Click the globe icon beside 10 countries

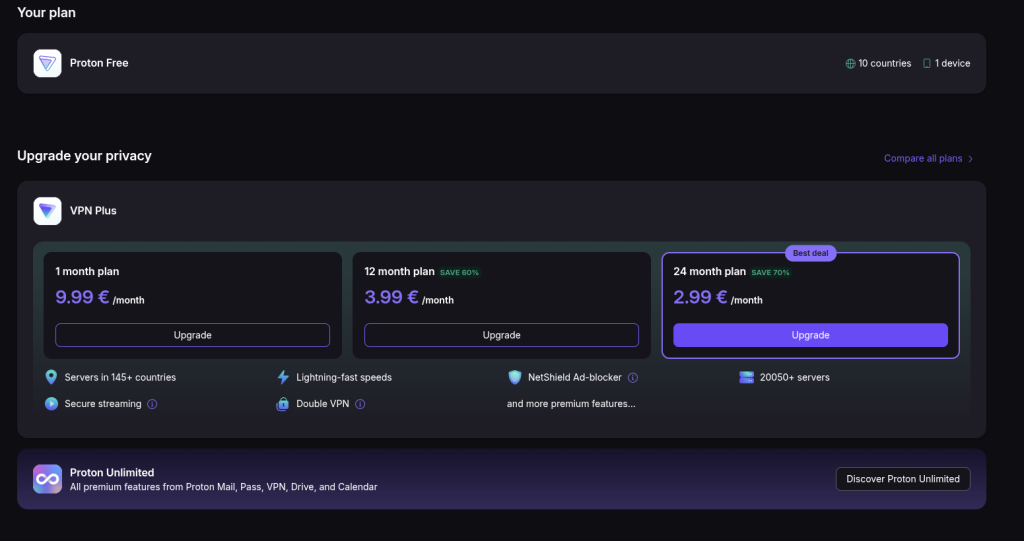click(850, 63)
